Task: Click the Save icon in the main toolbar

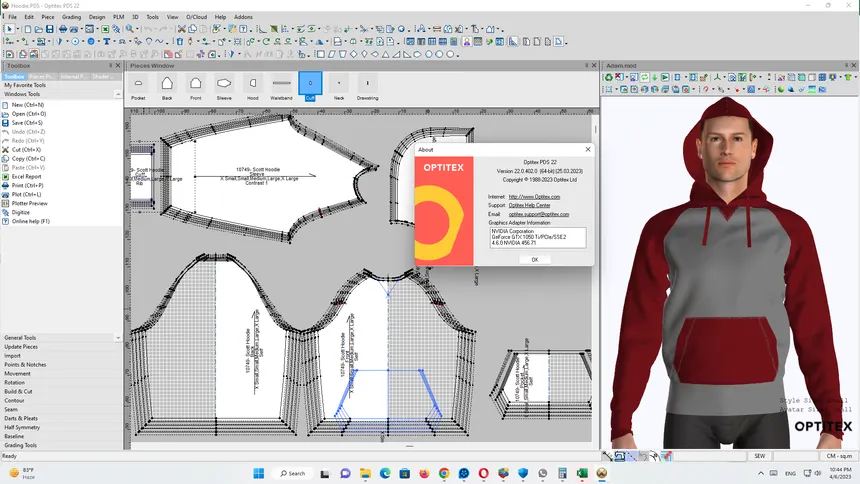Action: [49, 29]
